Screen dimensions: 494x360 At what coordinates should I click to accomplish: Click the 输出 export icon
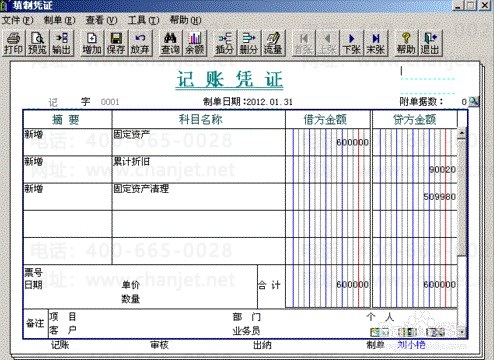(x=62, y=43)
